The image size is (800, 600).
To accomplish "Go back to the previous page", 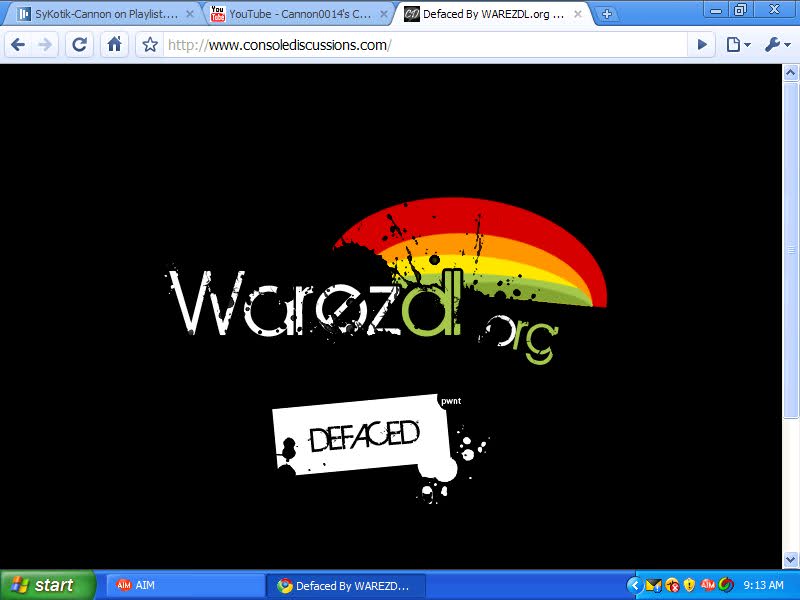I will (18, 45).
